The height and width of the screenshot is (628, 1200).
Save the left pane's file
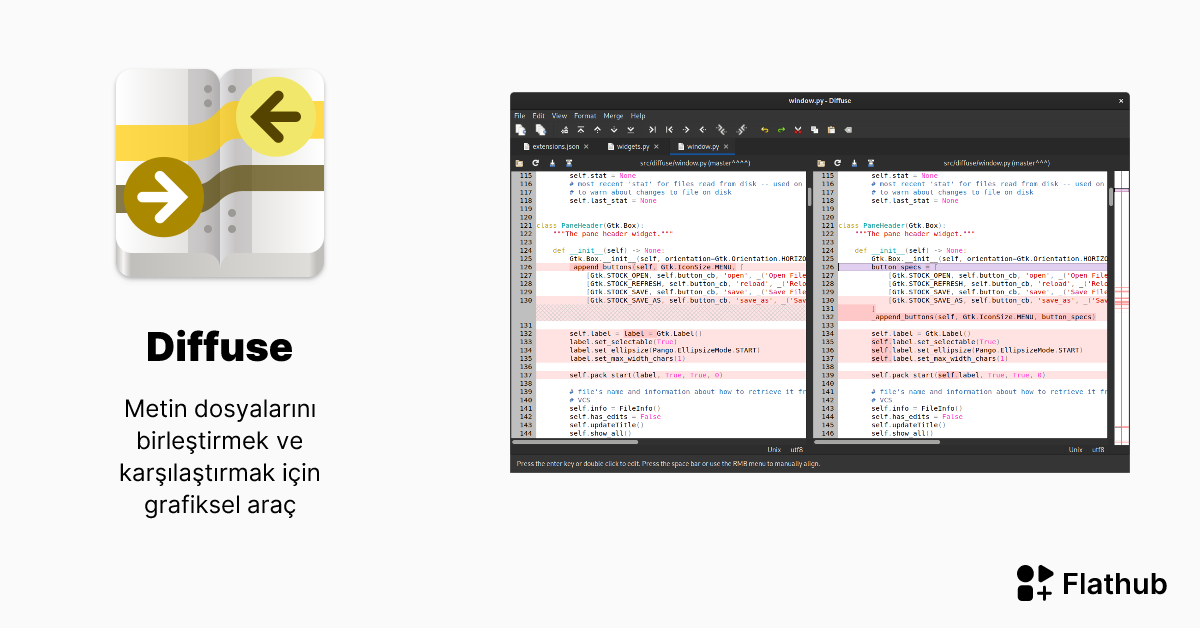point(551,163)
